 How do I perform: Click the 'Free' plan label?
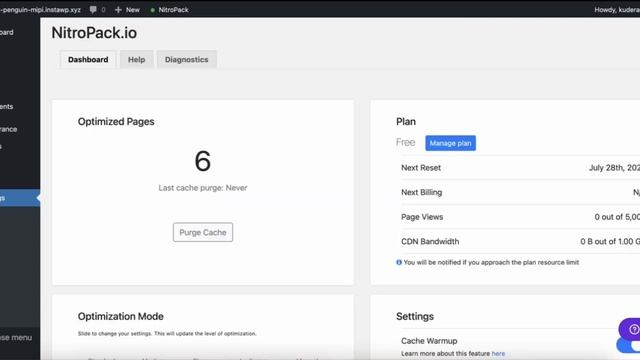405,142
